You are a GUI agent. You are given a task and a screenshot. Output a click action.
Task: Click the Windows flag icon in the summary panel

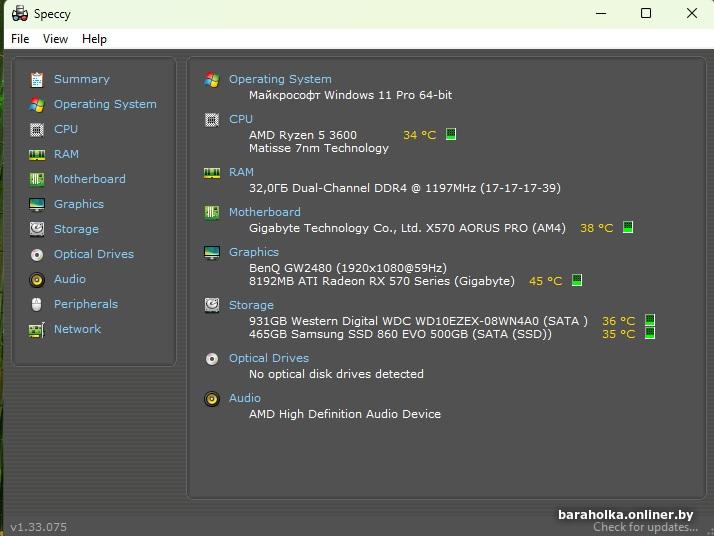point(212,79)
